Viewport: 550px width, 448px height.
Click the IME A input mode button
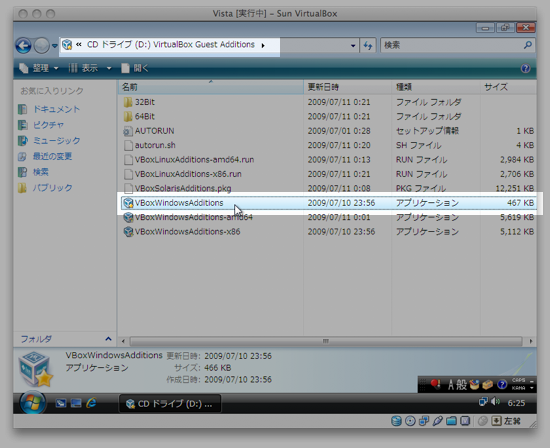point(451,385)
